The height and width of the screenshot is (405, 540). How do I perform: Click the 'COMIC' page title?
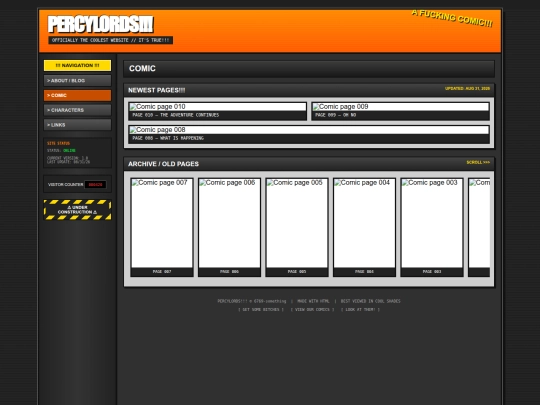click(x=142, y=69)
